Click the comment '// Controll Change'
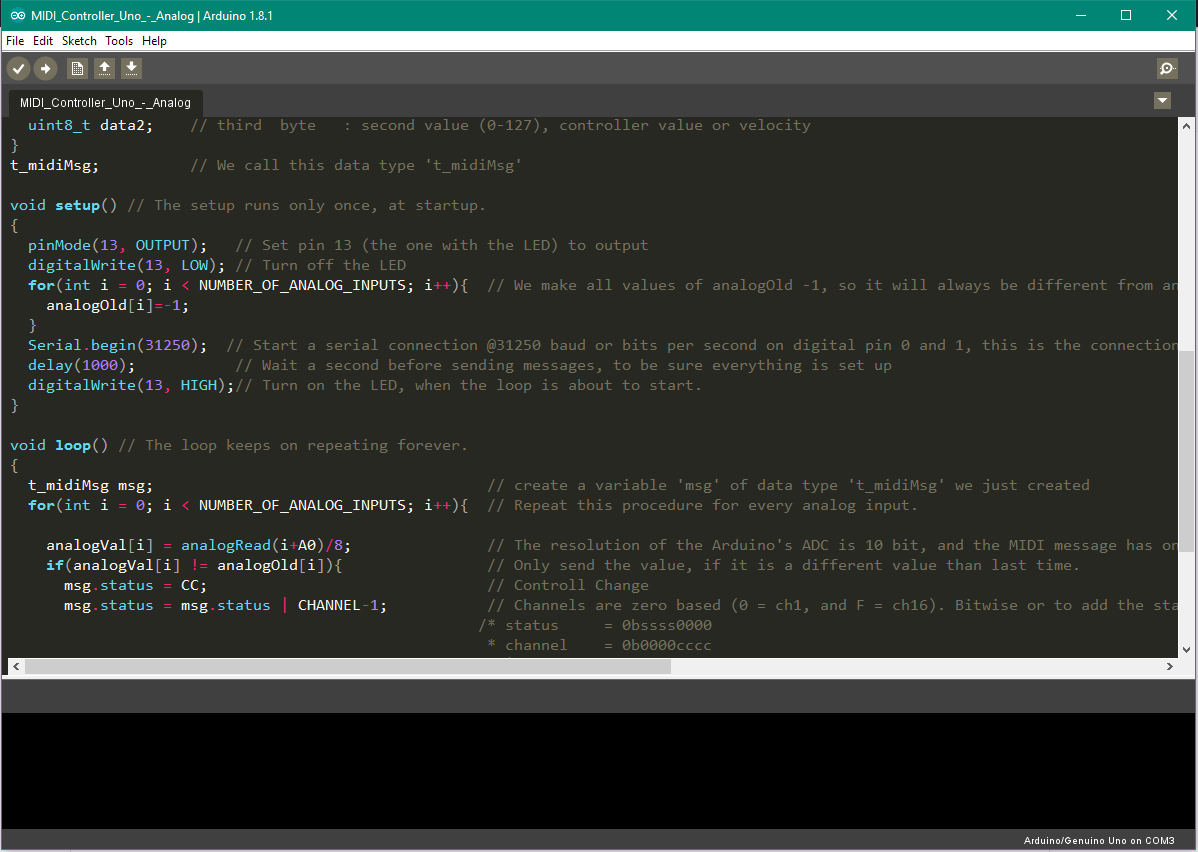 click(x=568, y=585)
